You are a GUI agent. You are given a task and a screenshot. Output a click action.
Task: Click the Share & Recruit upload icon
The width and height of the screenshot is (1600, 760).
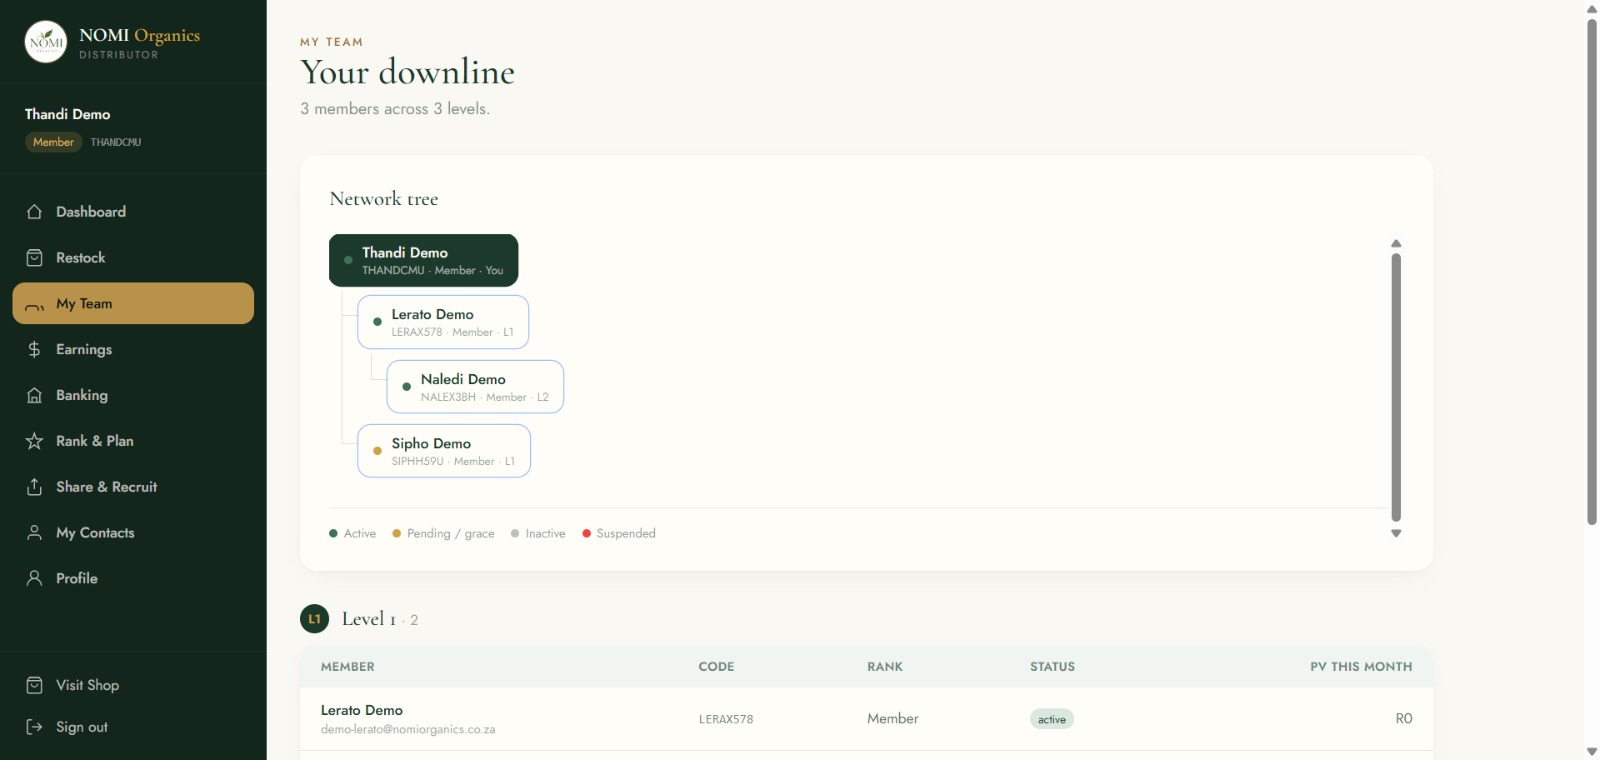(x=34, y=487)
